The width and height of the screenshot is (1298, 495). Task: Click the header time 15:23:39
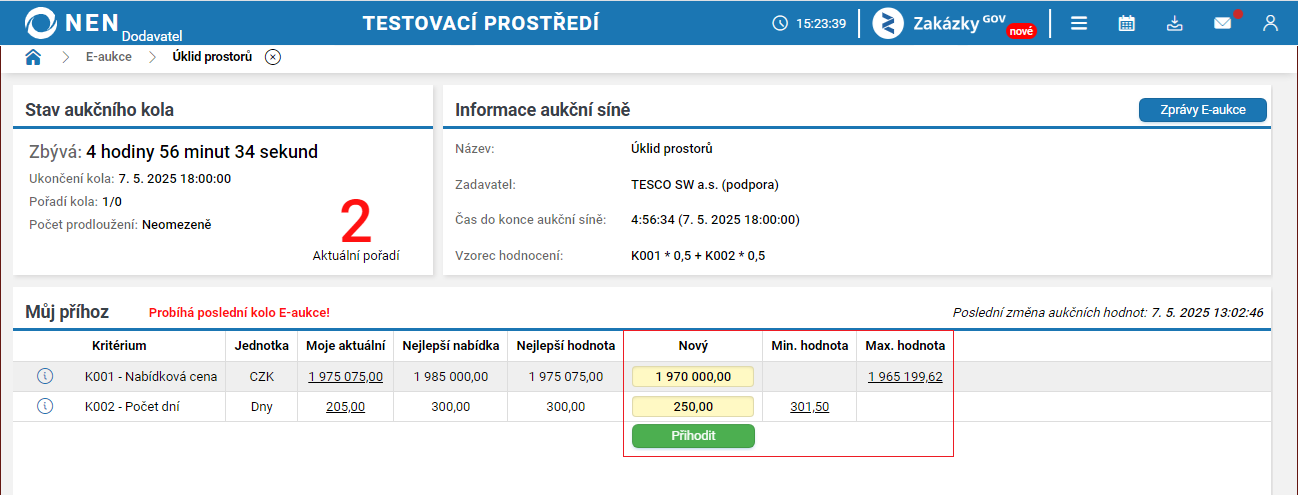click(x=821, y=23)
